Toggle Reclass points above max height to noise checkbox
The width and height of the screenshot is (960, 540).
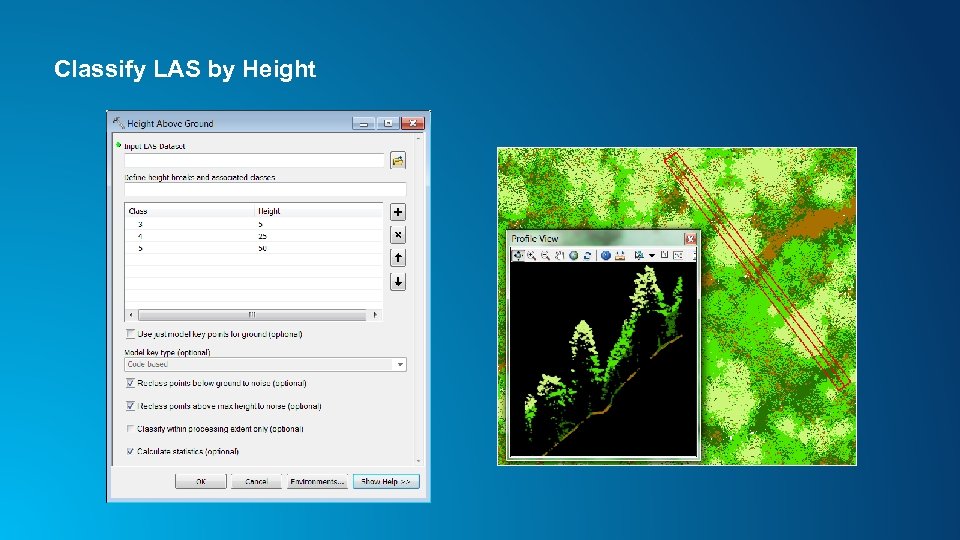pos(130,406)
